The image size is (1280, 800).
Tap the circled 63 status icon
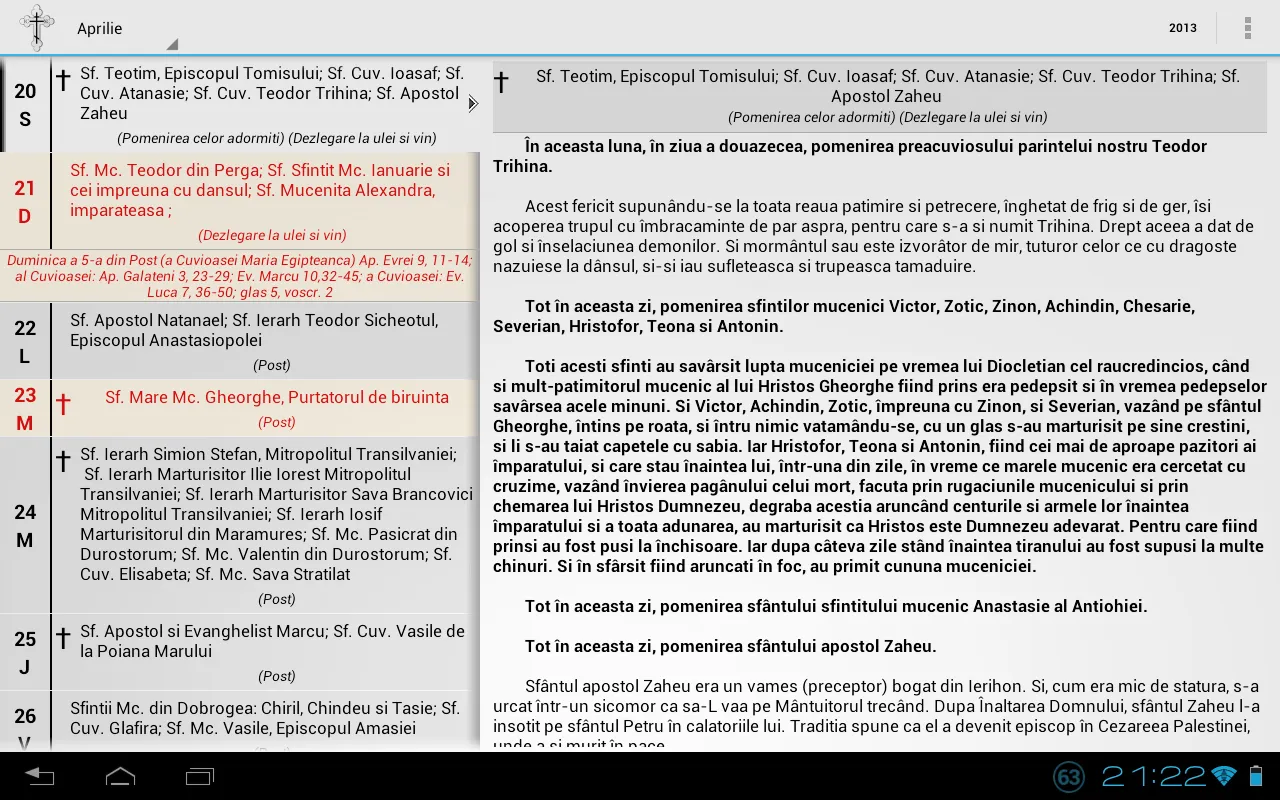(x=1069, y=777)
